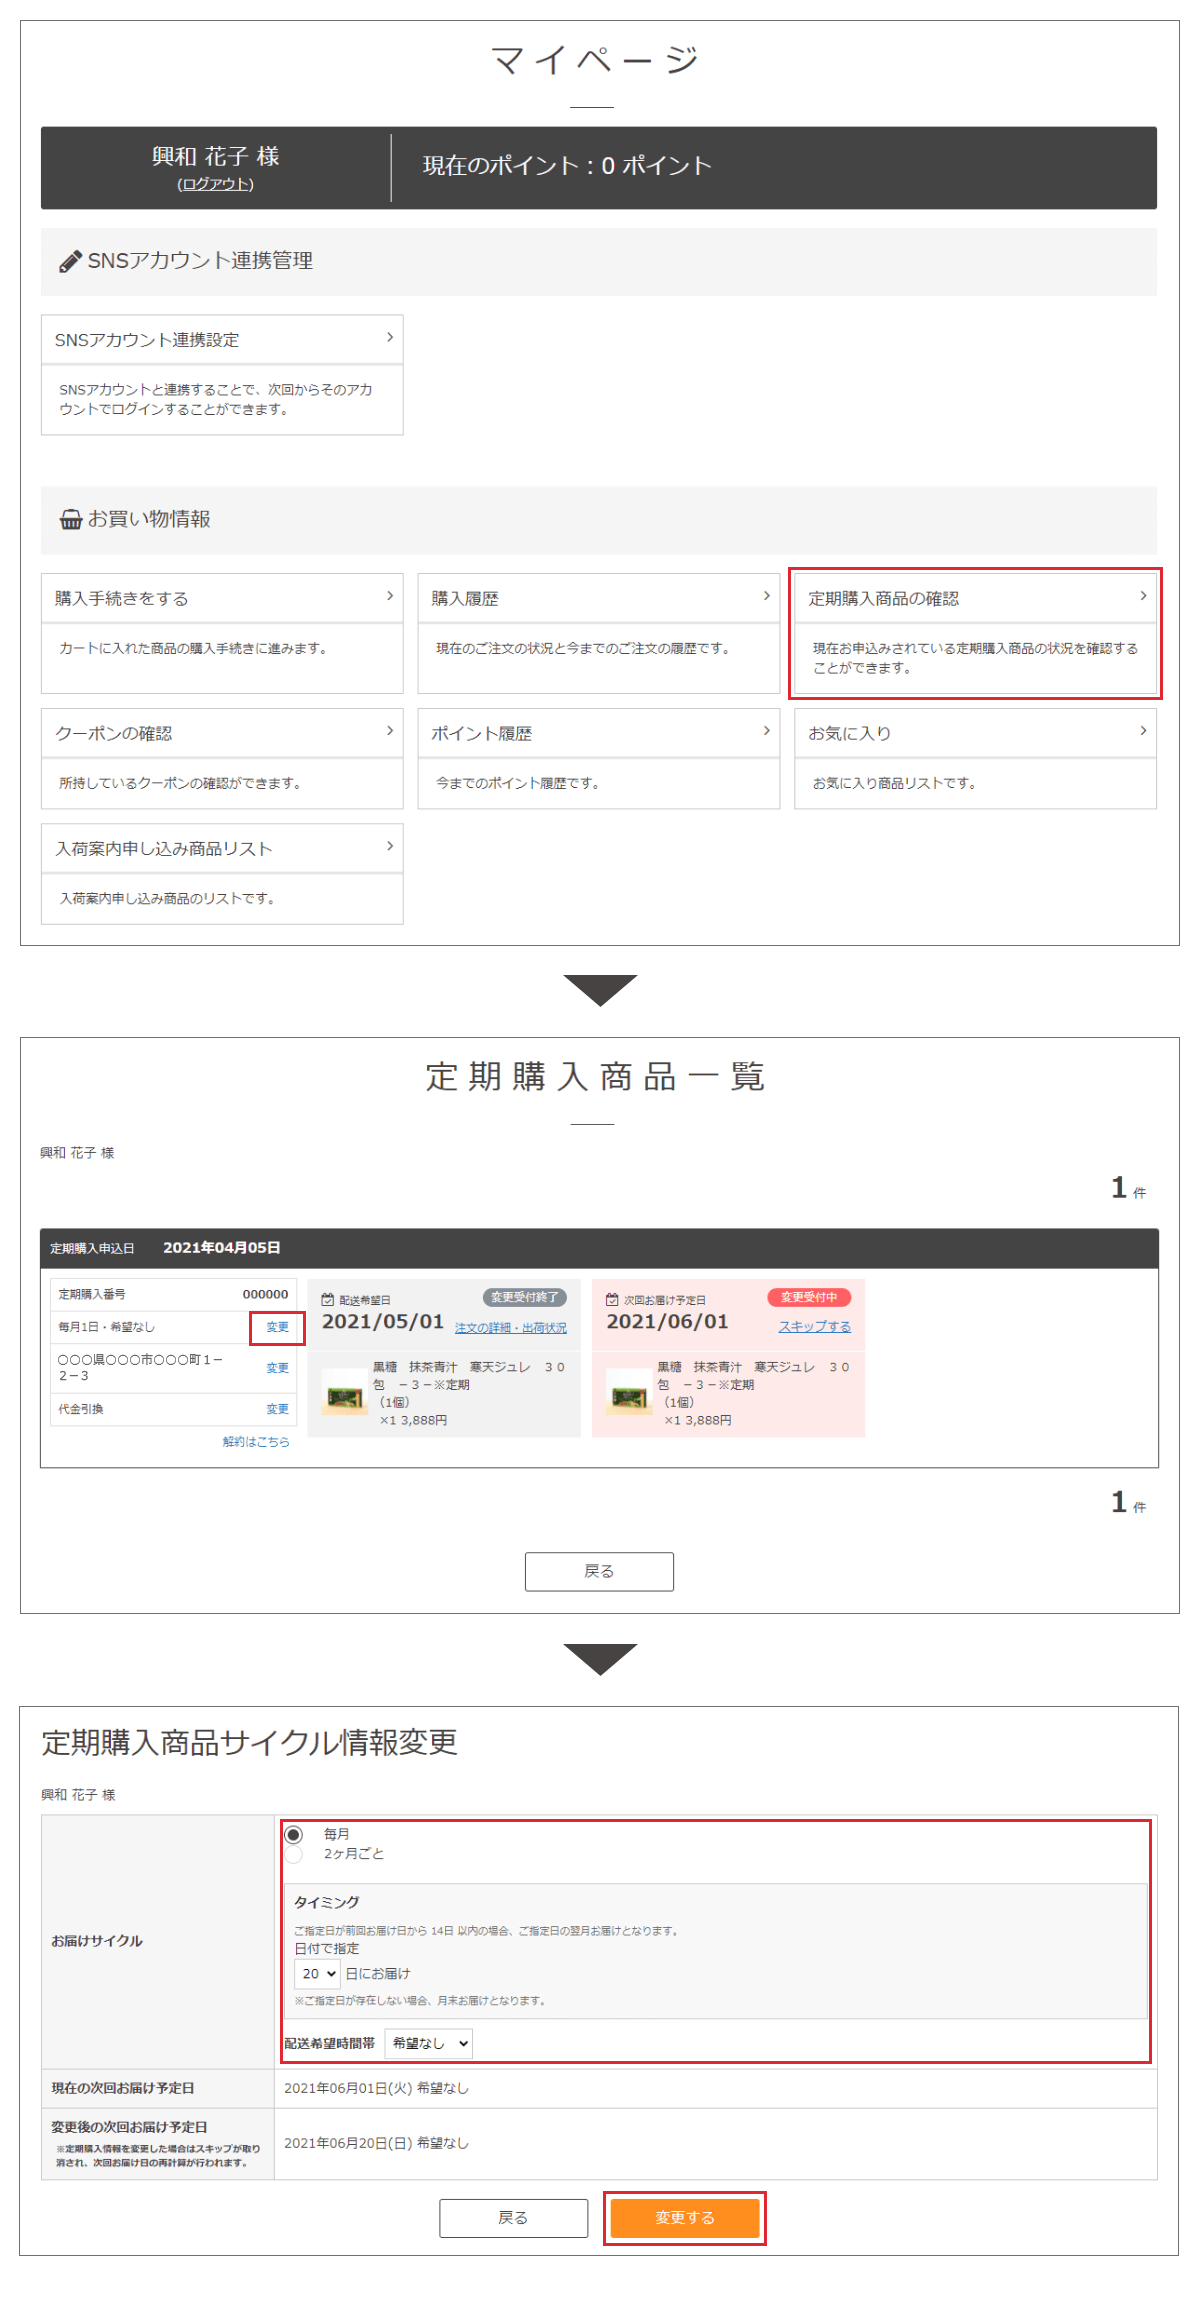Click the お届けサイクル row label

pos(97,1941)
